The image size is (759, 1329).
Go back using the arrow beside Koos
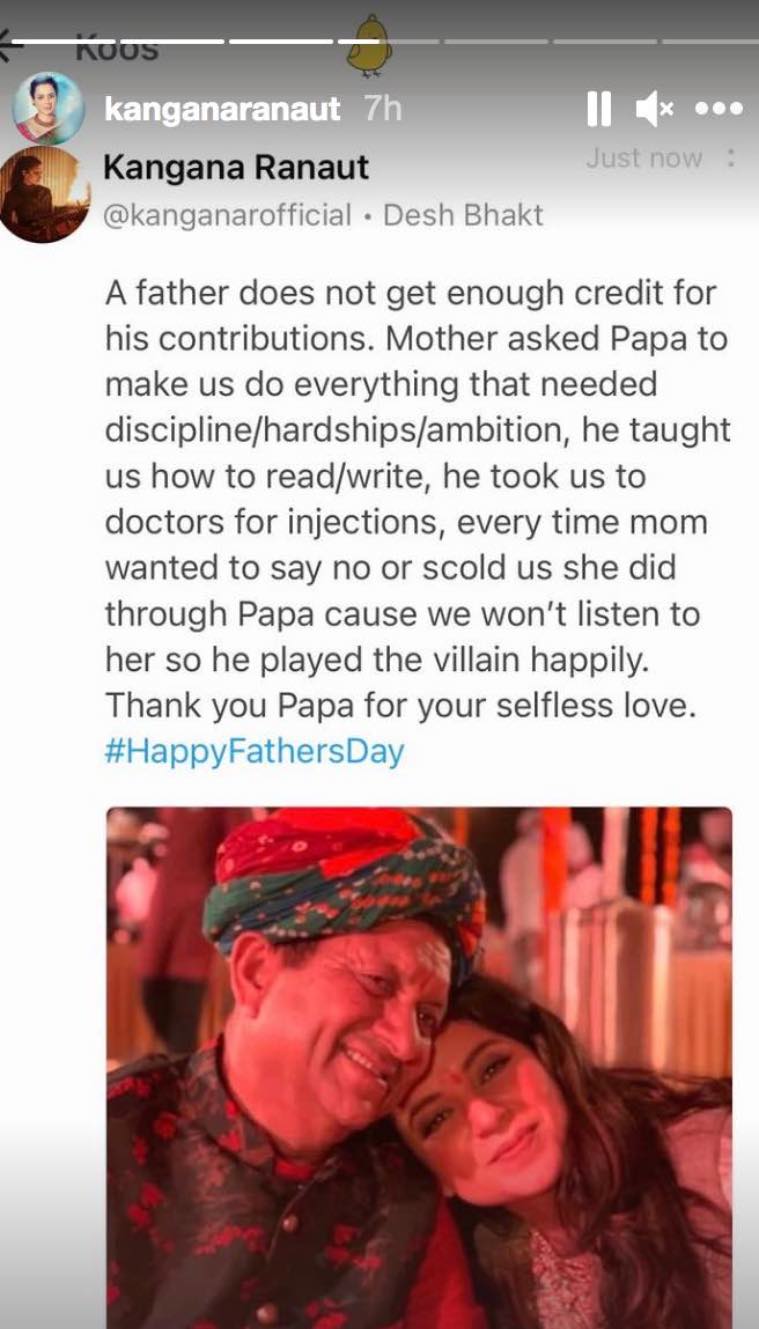(12, 46)
